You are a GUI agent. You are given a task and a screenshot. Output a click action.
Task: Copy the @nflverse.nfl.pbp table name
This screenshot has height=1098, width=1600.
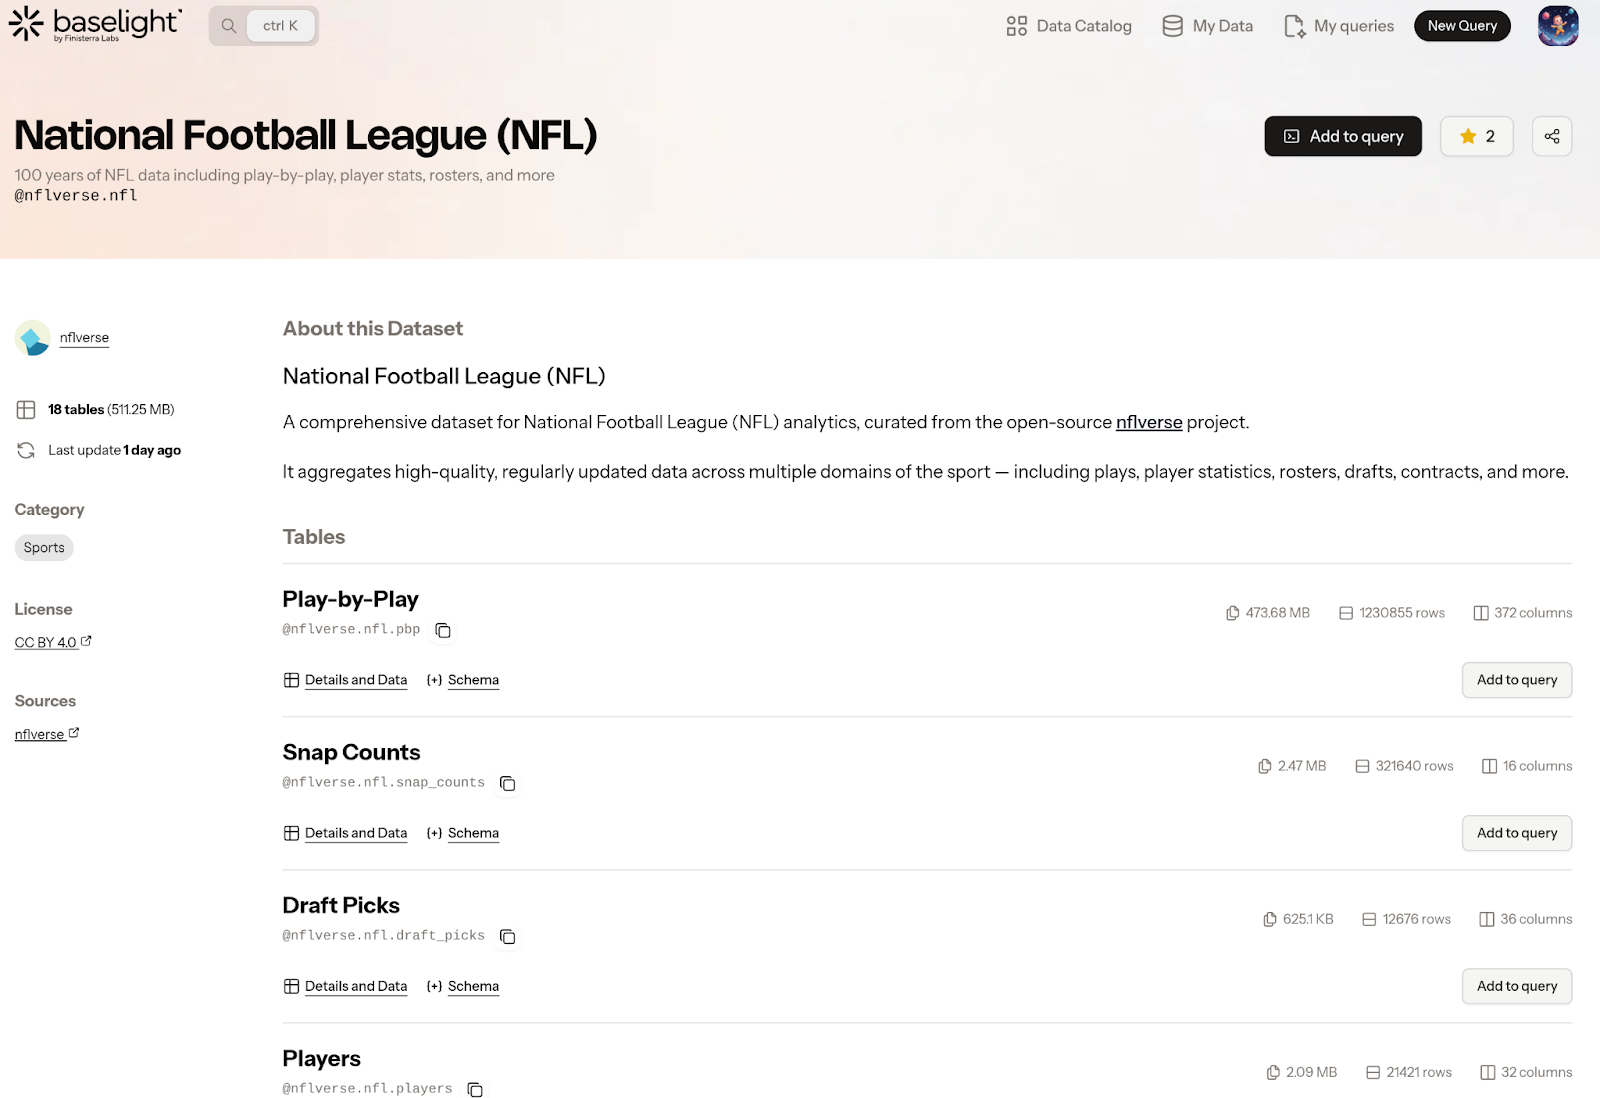tap(443, 630)
